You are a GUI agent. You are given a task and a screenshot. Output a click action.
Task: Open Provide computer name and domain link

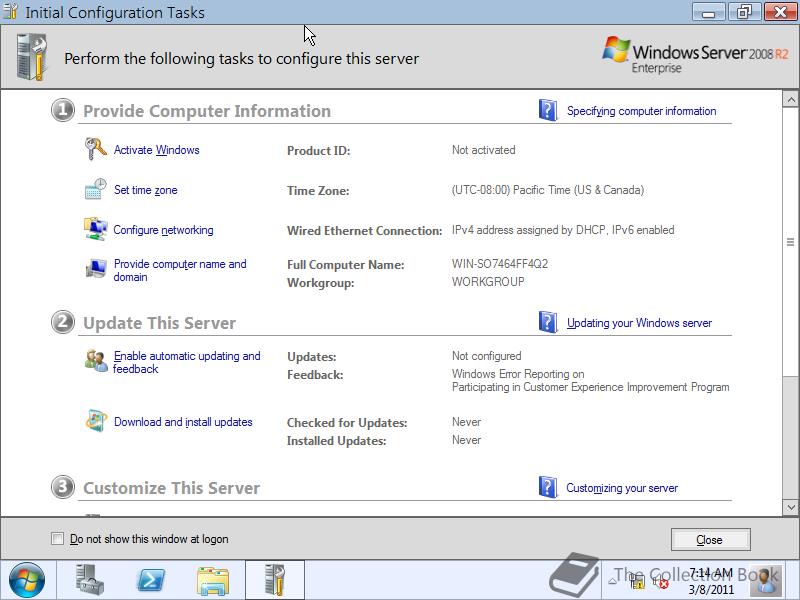tap(180, 270)
